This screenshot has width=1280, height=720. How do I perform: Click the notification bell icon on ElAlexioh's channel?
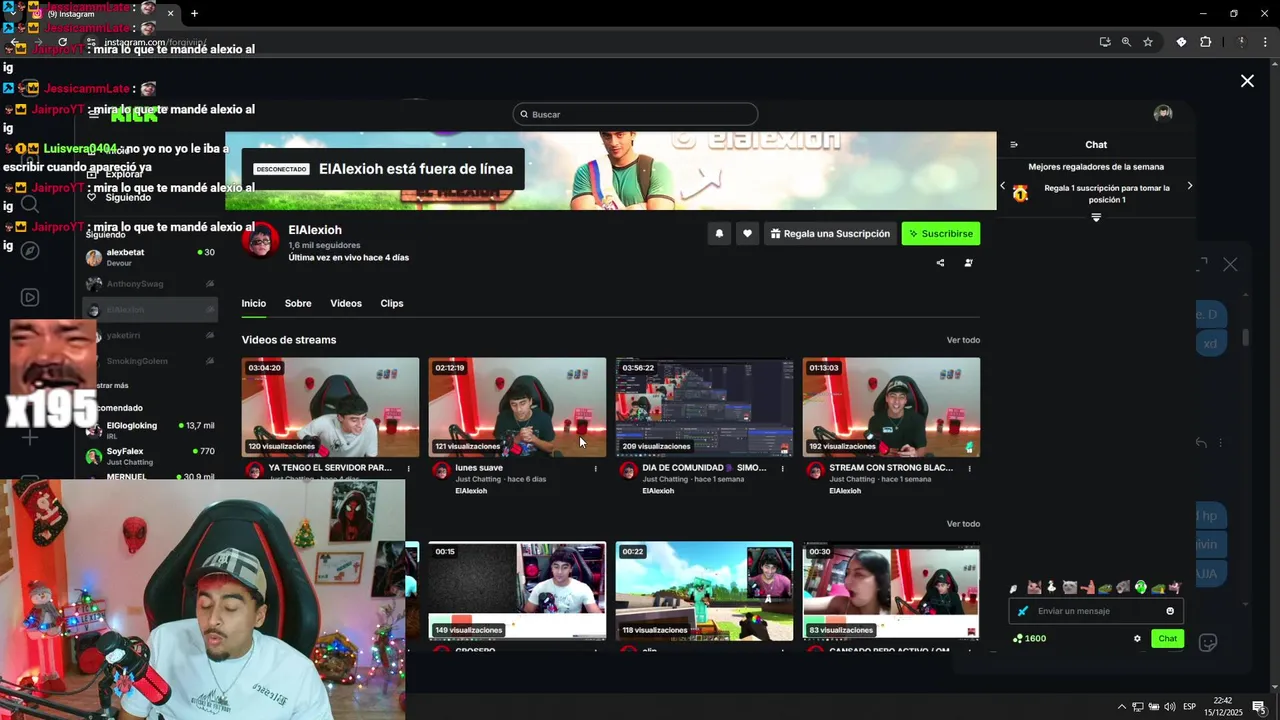(719, 234)
